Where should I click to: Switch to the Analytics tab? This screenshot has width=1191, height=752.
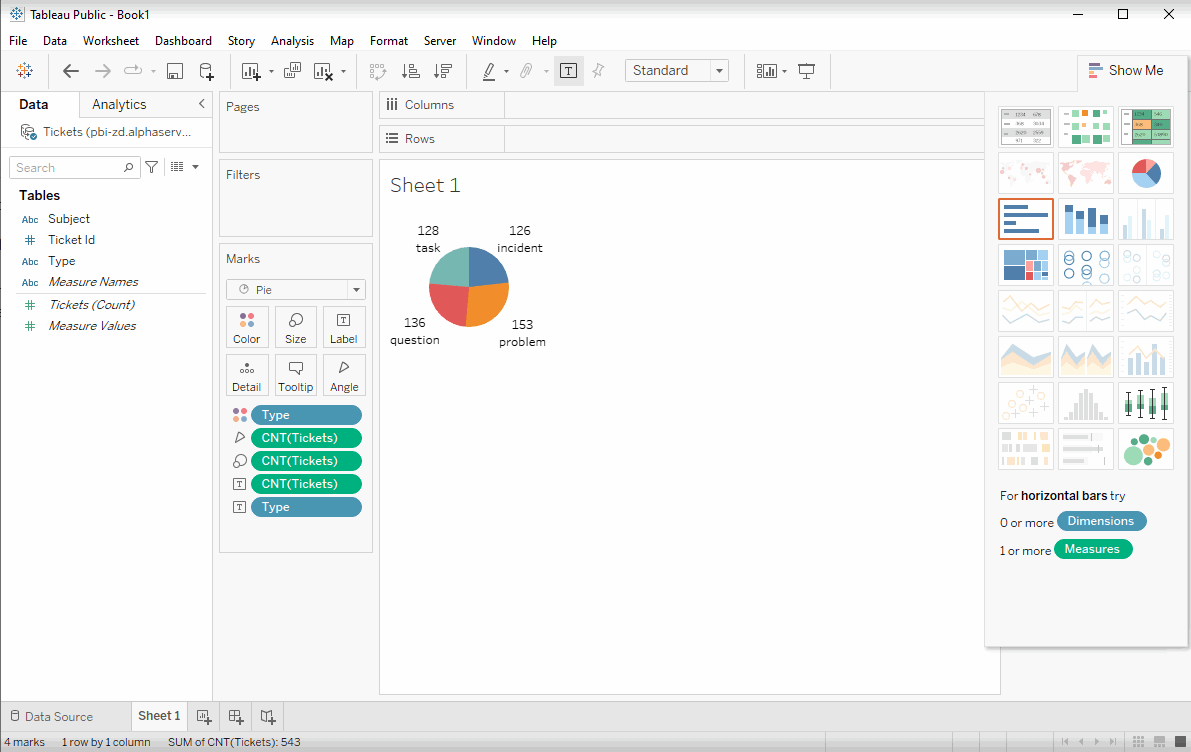coord(119,103)
